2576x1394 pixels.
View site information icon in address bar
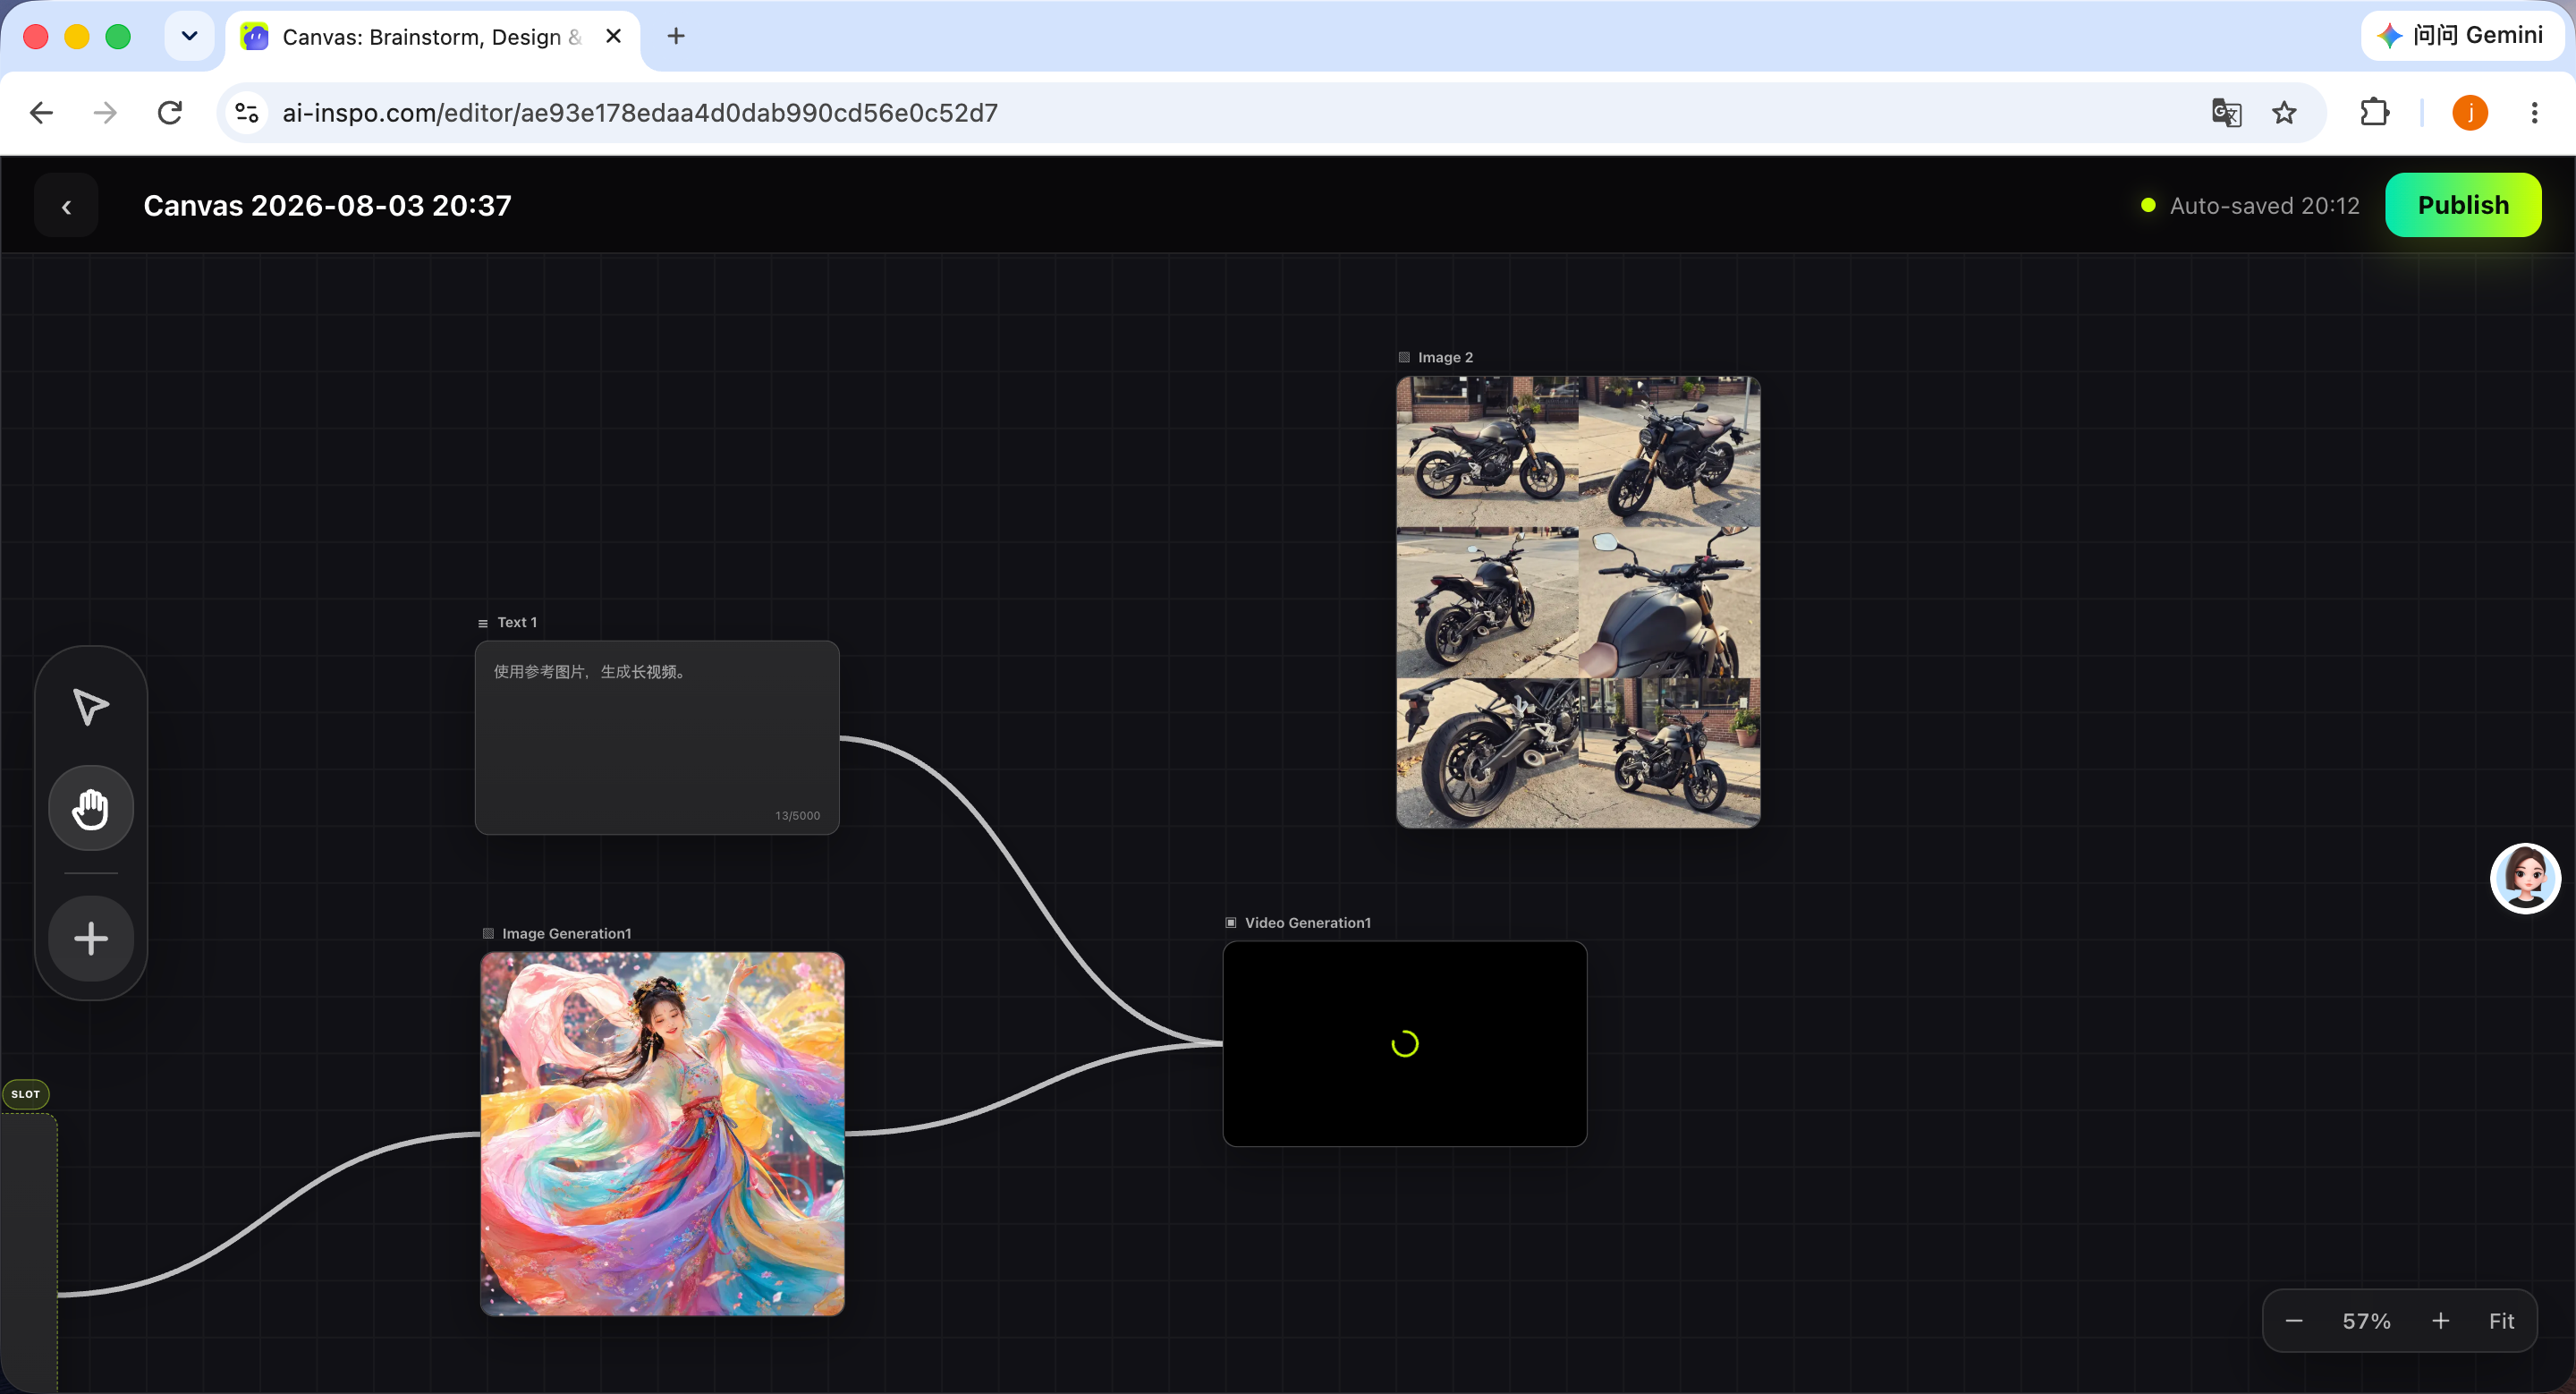pos(247,113)
